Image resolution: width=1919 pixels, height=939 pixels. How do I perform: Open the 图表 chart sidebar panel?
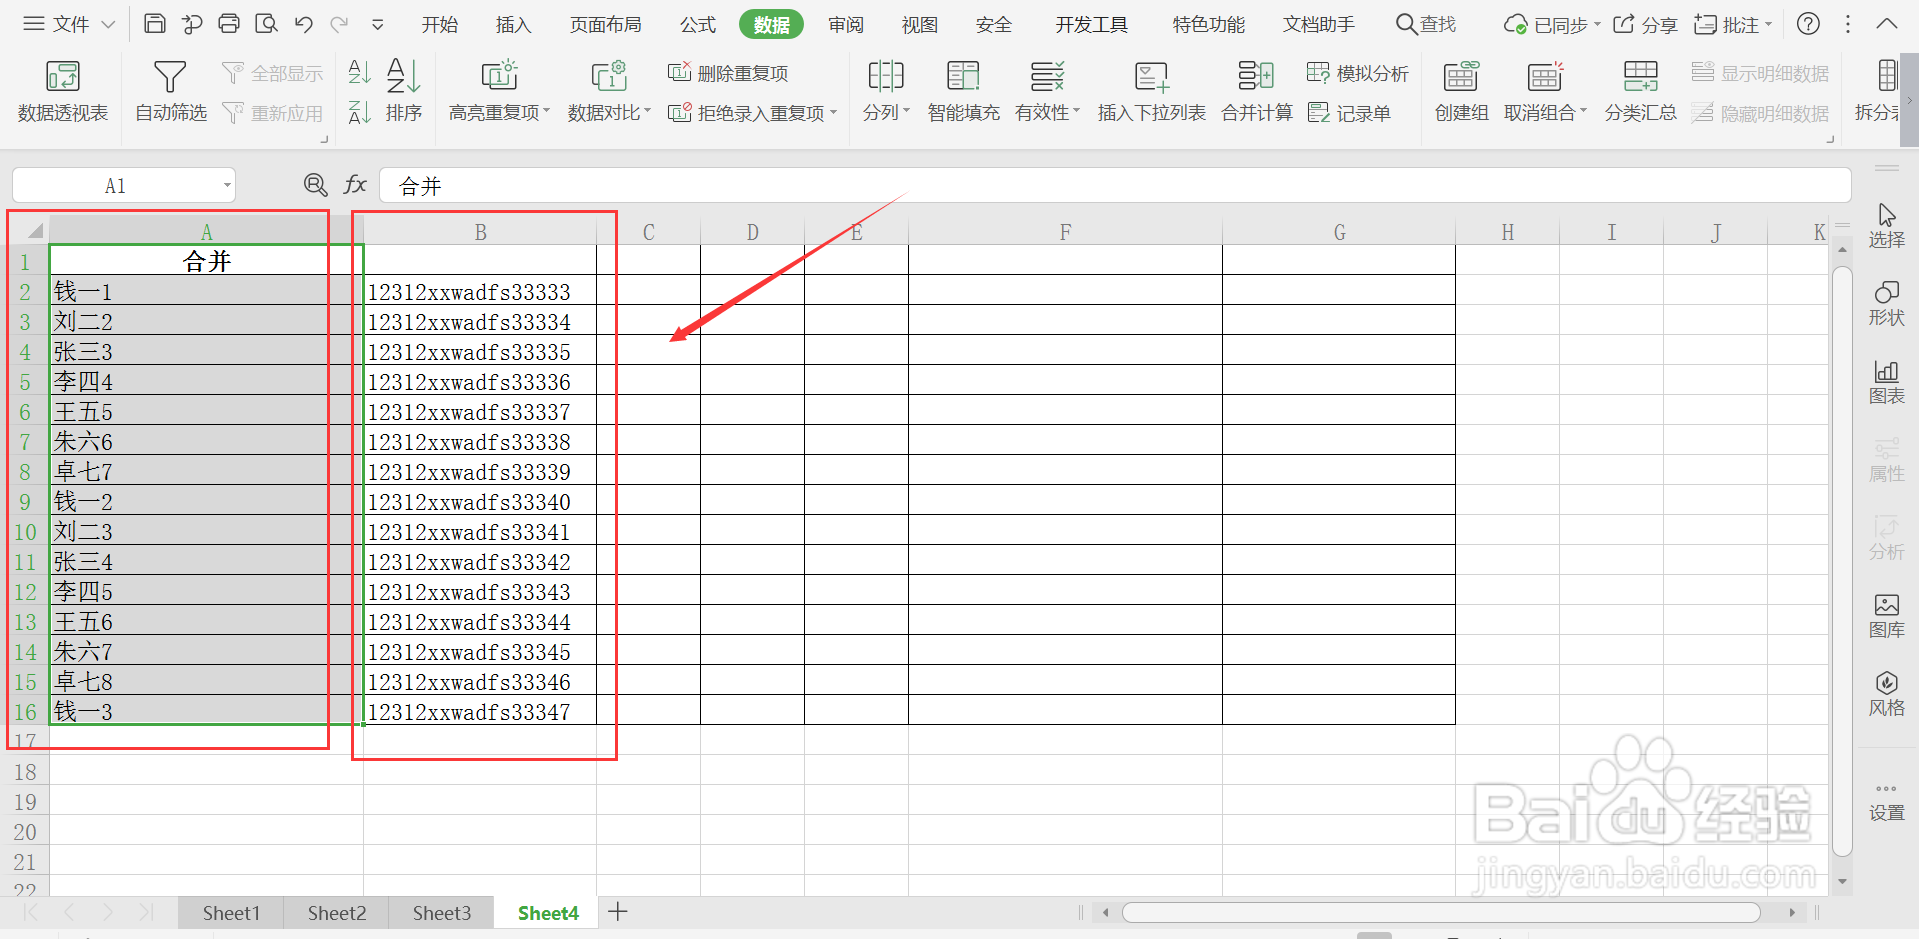[1886, 382]
